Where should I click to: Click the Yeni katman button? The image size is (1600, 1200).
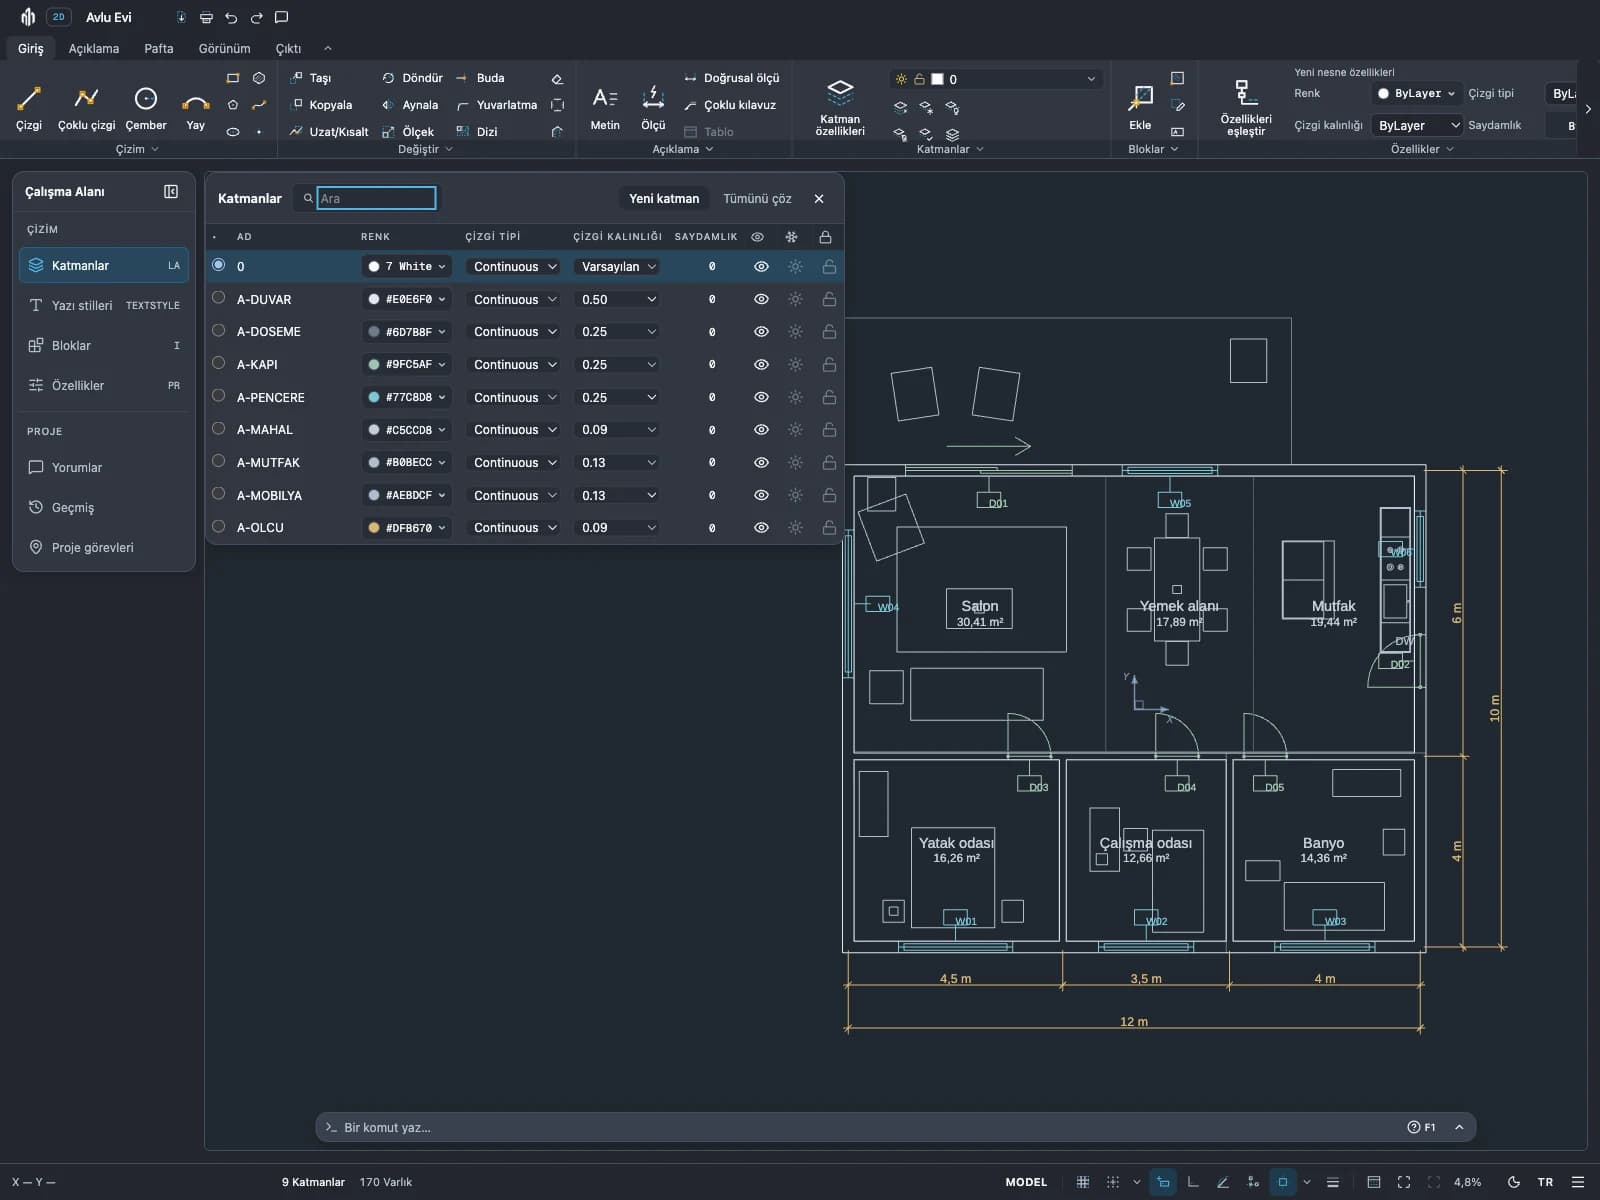tap(664, 199)
